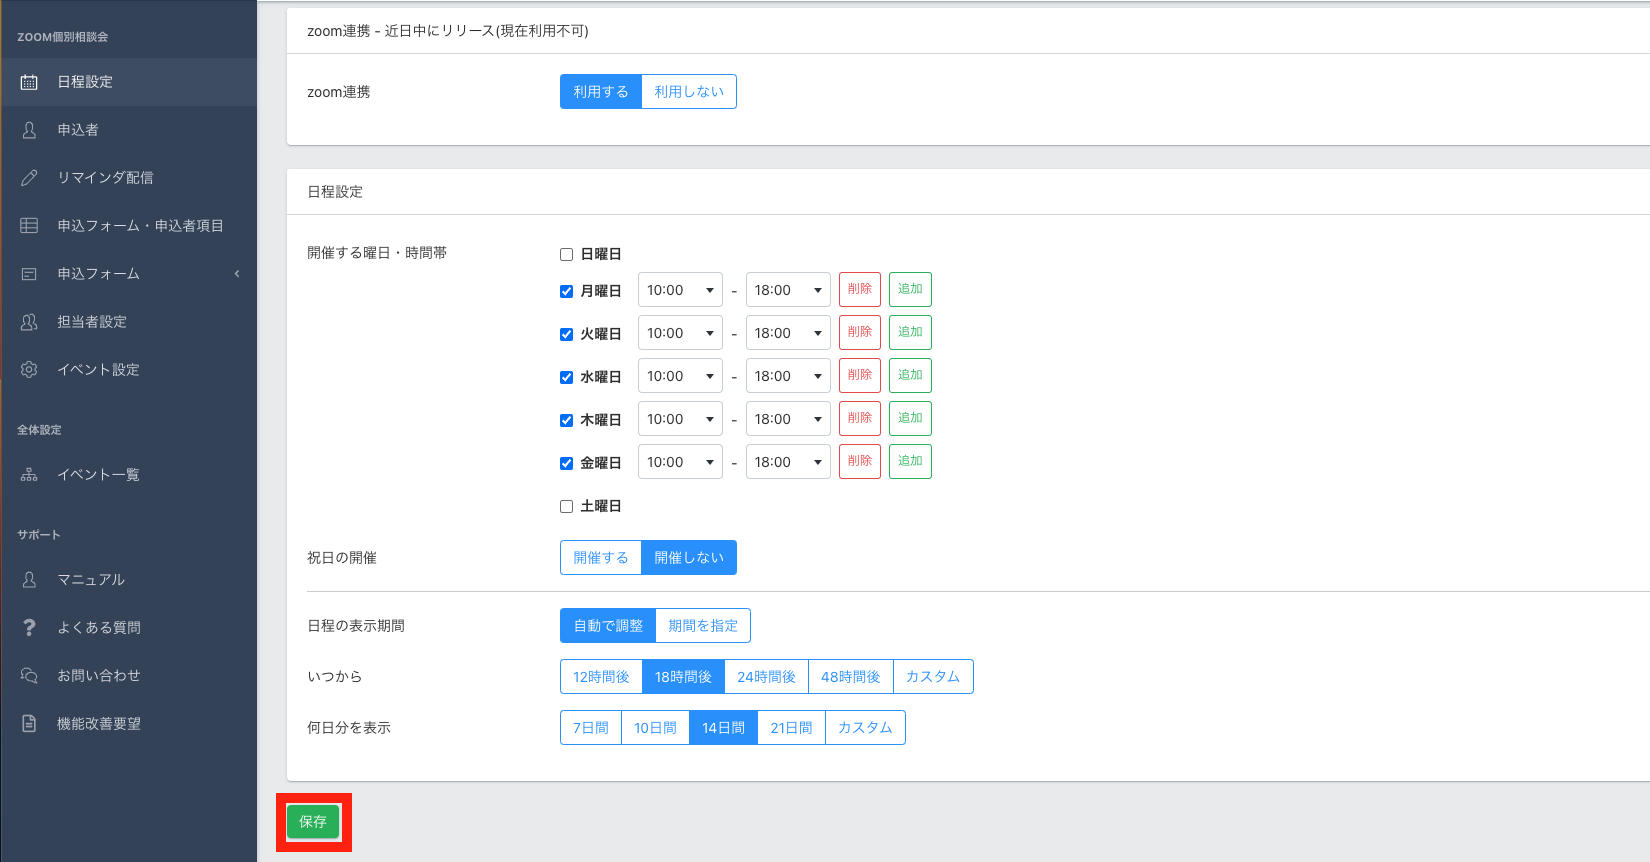Enable the 日曜日 checkbox
The width and height of the screenshot is (1650, 862).
[566, 255]
